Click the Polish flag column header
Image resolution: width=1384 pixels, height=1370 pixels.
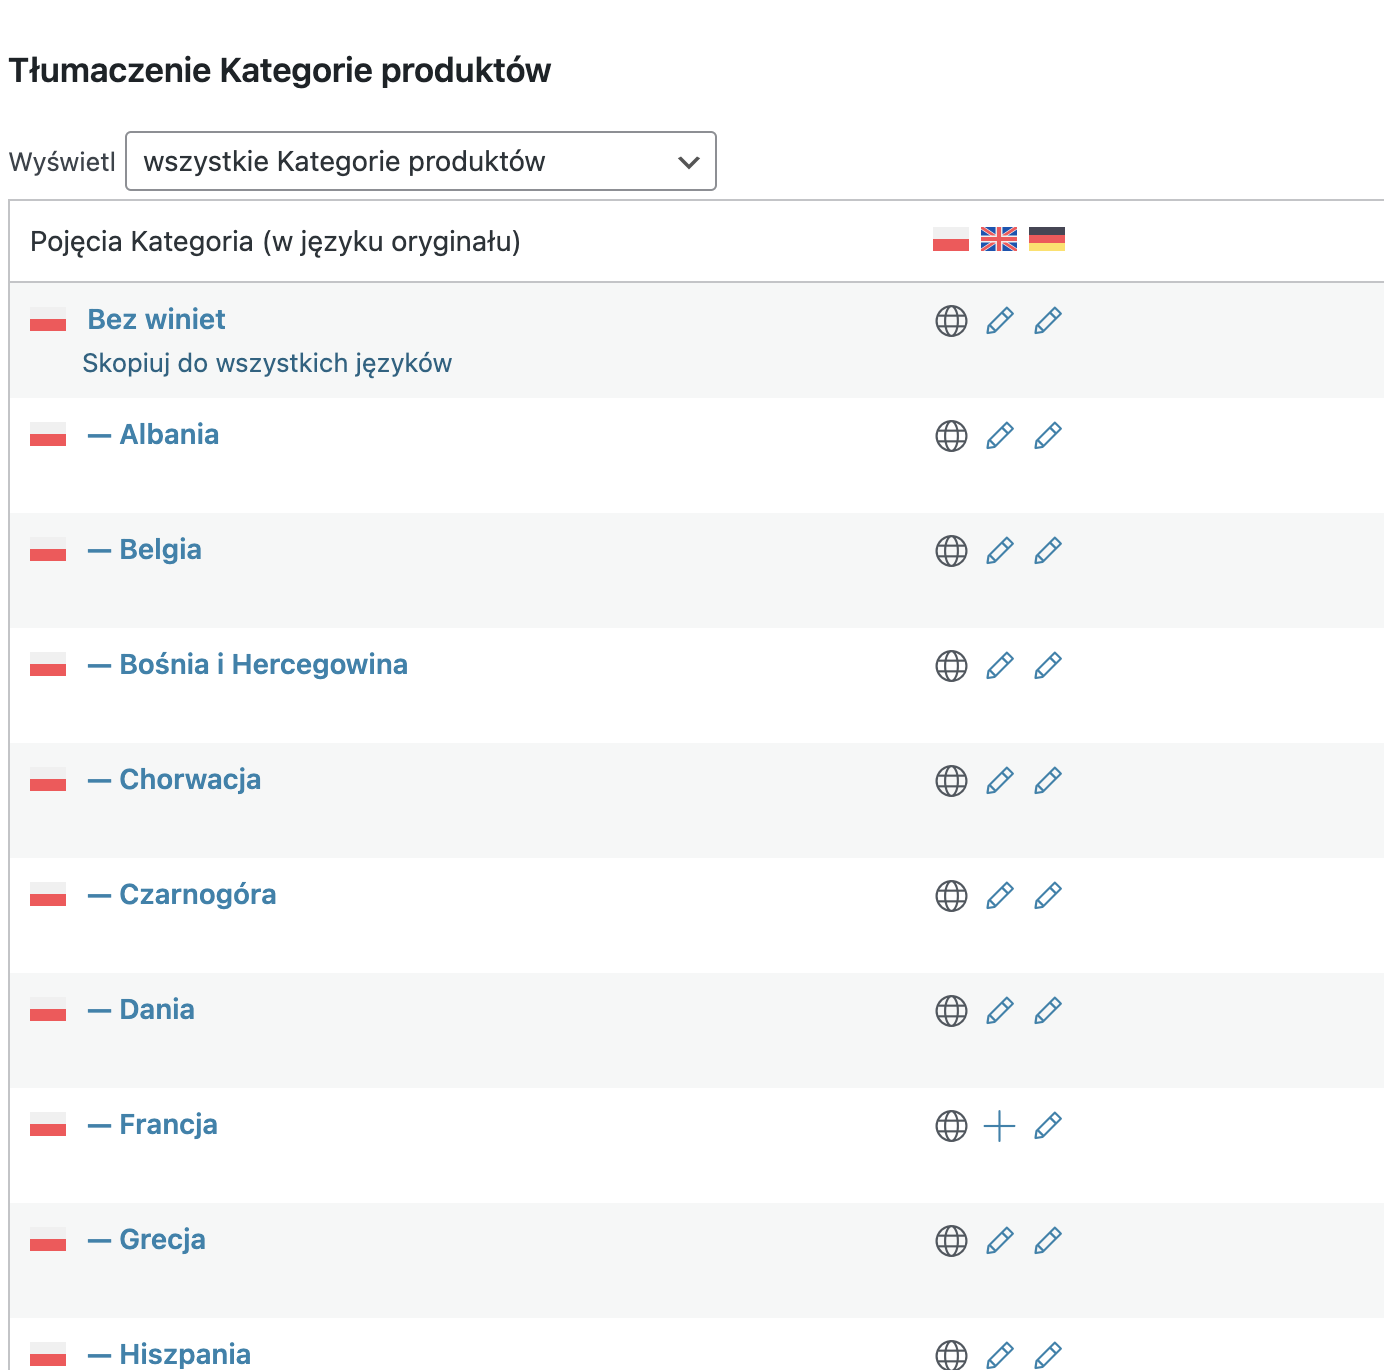coord(951,239)
